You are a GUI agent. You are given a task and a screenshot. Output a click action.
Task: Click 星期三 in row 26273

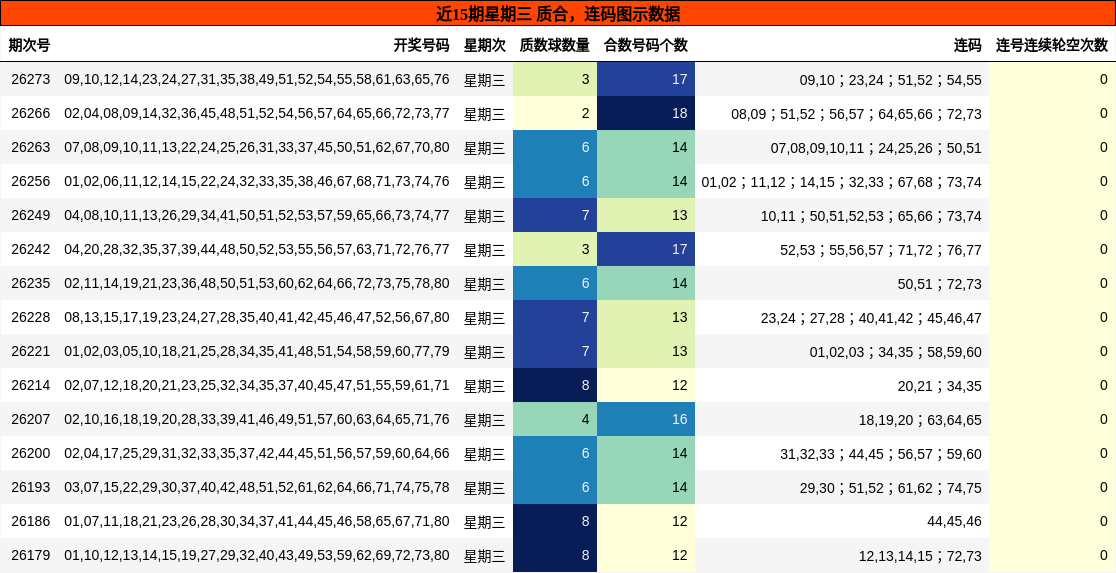[x=485, y=80]
